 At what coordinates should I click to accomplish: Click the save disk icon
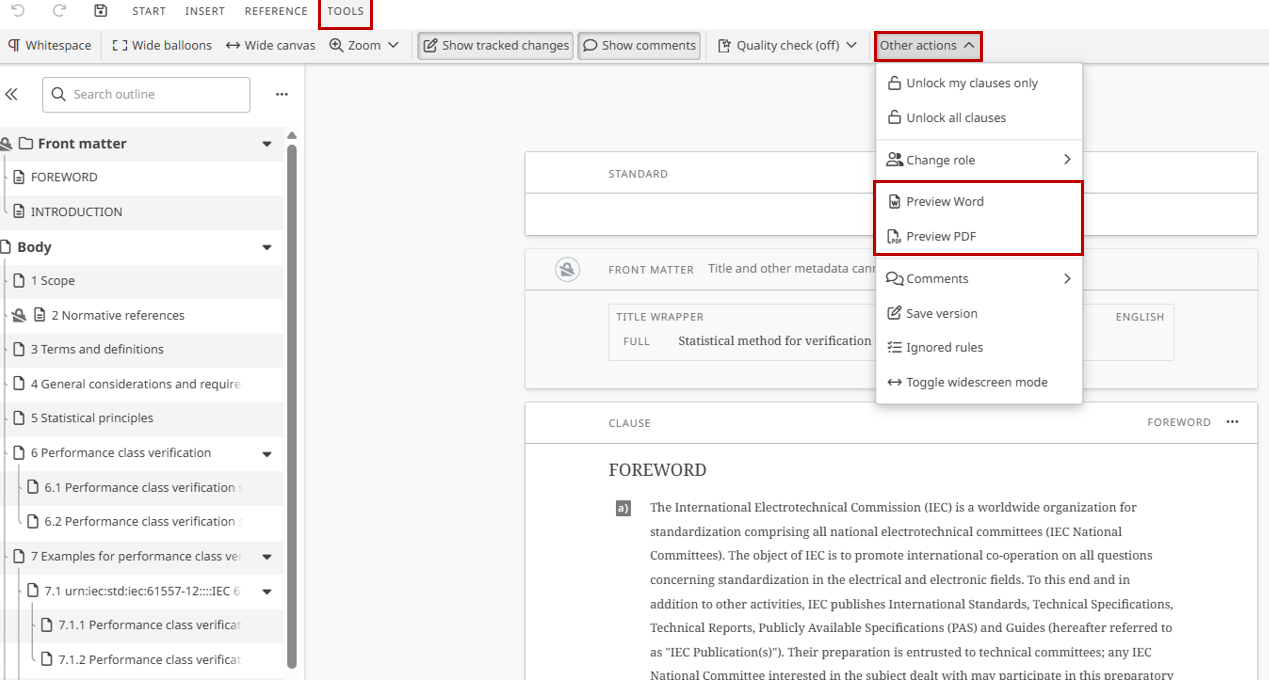pyautogui.click(x=100, y=11)
